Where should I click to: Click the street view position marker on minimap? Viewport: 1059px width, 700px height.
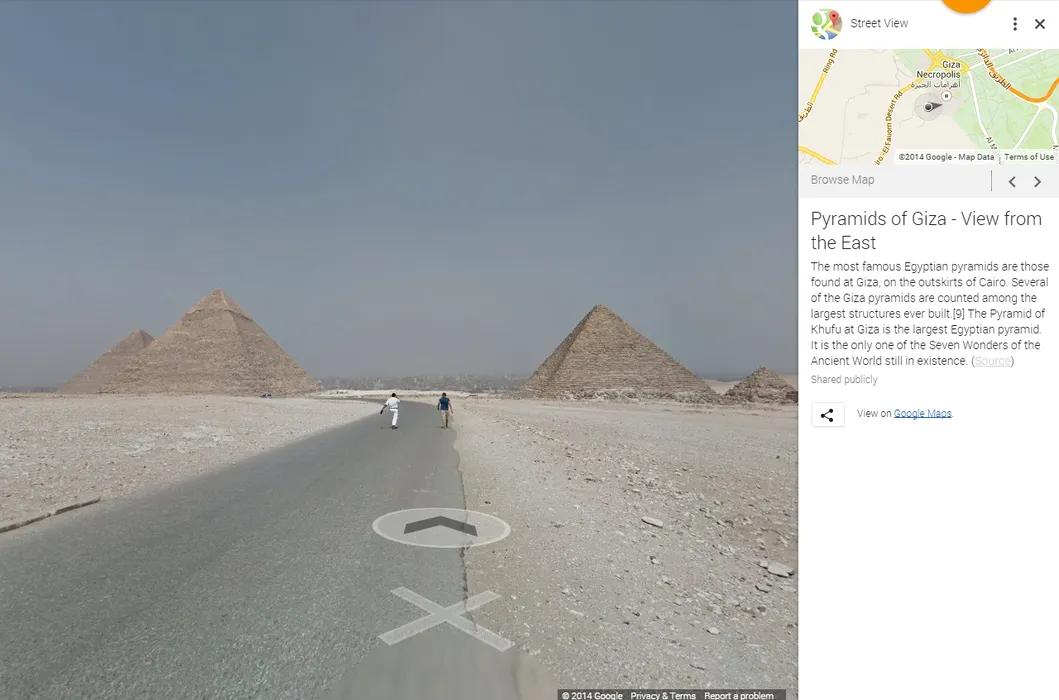[930, 107]
